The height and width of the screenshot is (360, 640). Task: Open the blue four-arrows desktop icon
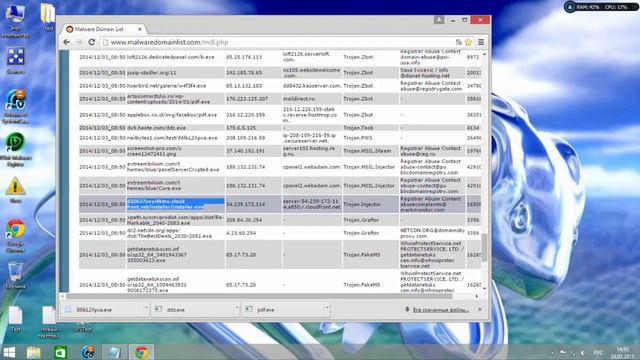pos(16,60)
